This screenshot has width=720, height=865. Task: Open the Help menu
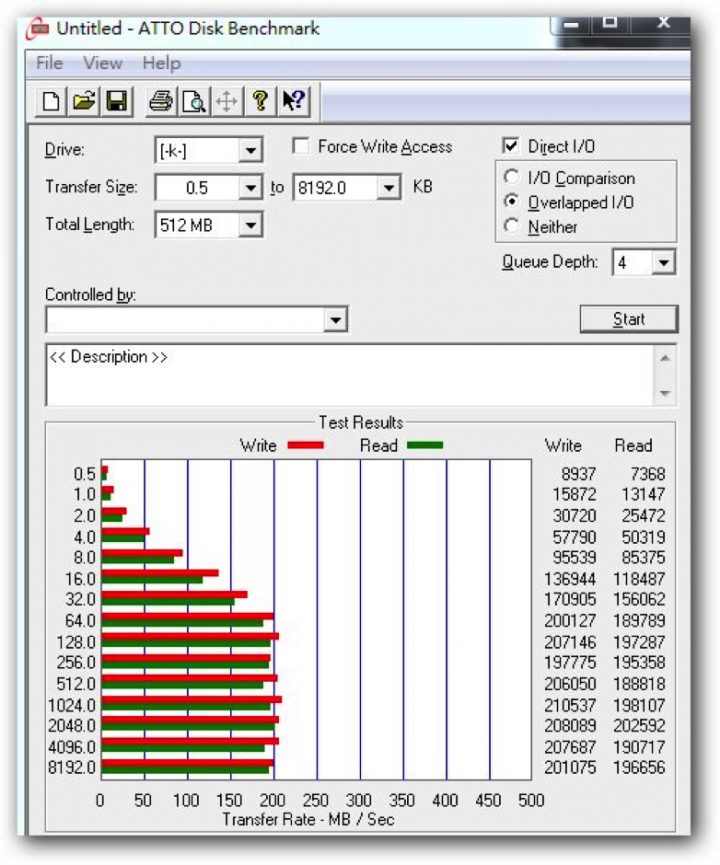(161, 63)
